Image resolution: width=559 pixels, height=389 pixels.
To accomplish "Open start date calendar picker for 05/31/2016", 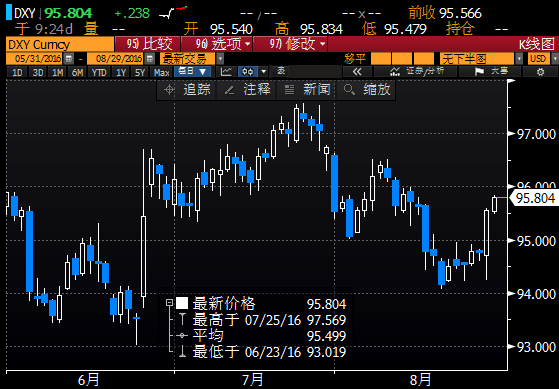I will [69, 58].
